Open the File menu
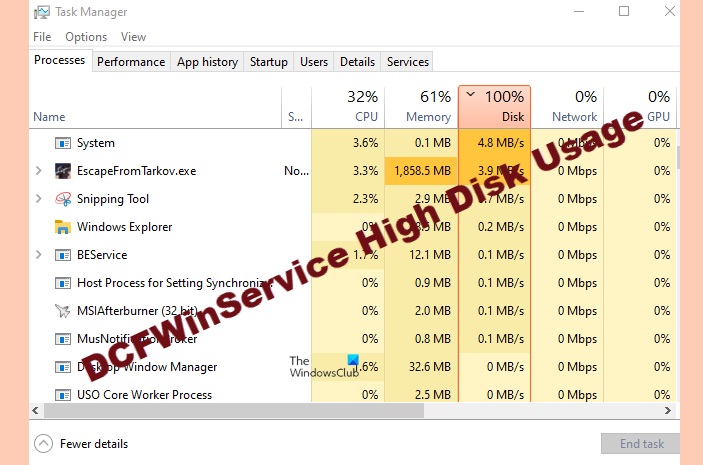Screen dimensions: 703x465 (42, 37)
